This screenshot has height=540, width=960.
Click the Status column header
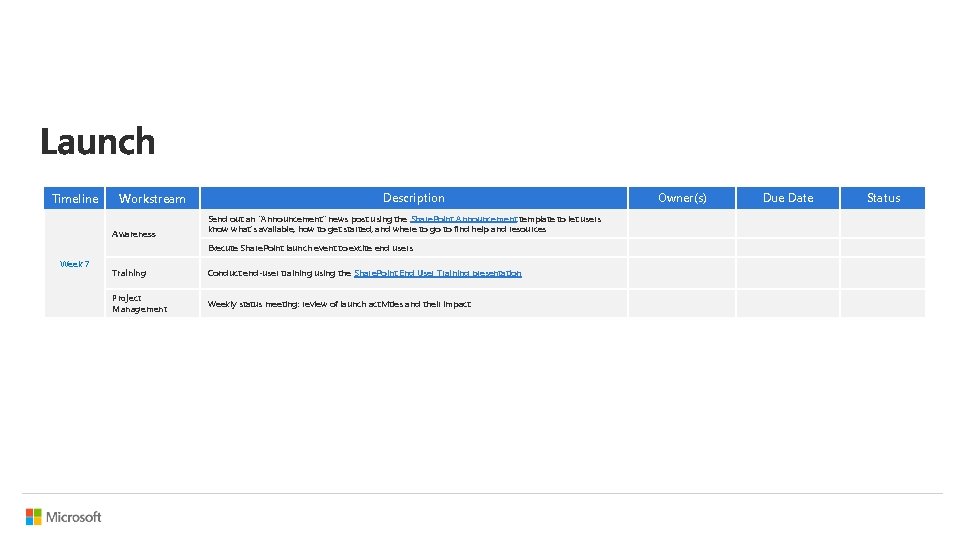[x=883, y=198]
